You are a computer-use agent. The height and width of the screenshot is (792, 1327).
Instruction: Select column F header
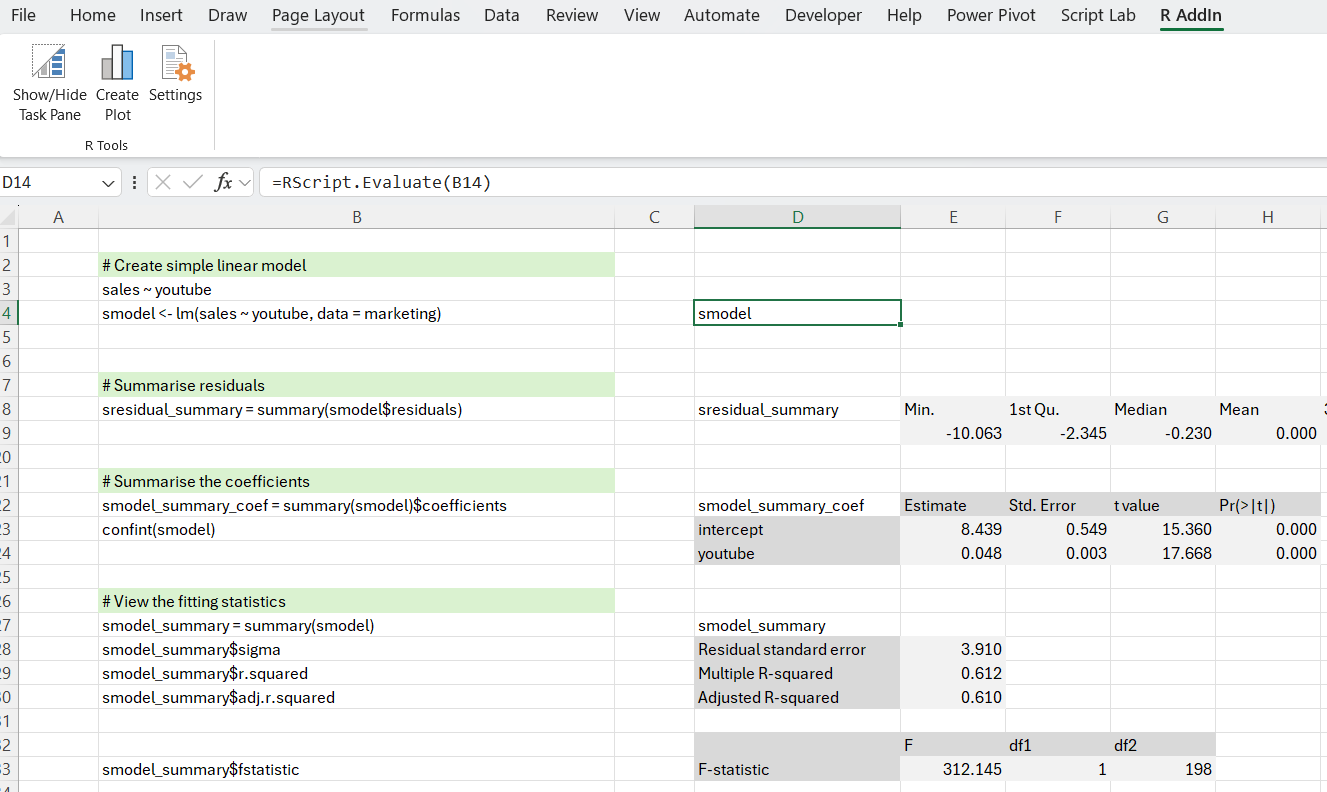click(1058, 217)
